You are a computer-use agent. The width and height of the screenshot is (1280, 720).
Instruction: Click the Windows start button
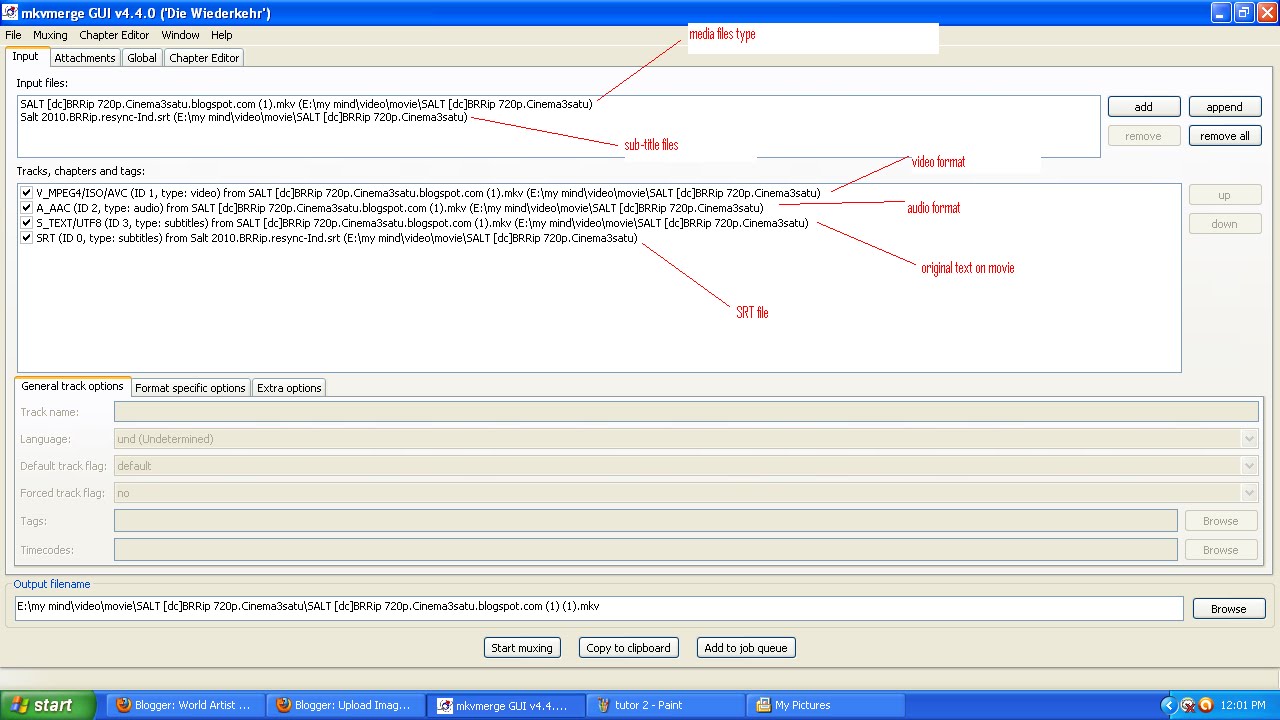coord(47,705)
